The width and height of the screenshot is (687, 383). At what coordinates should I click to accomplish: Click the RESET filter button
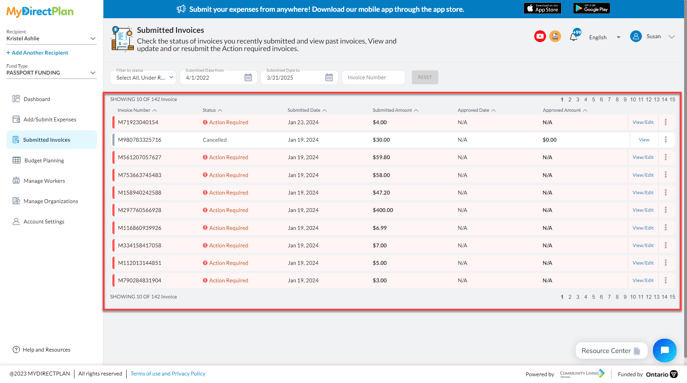point(425,77)
